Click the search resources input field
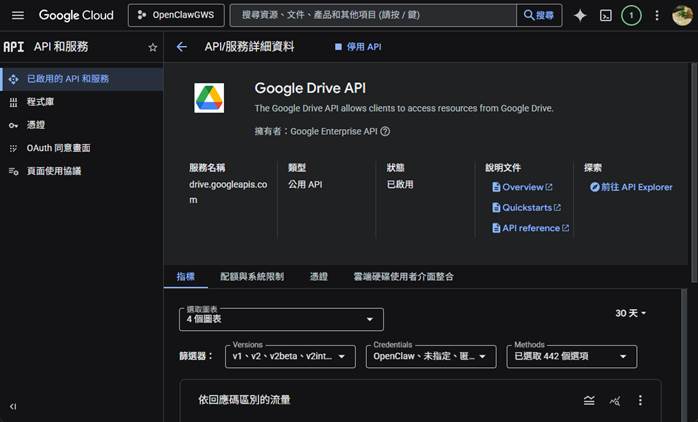The image size is (698, 422). (375, 16)
